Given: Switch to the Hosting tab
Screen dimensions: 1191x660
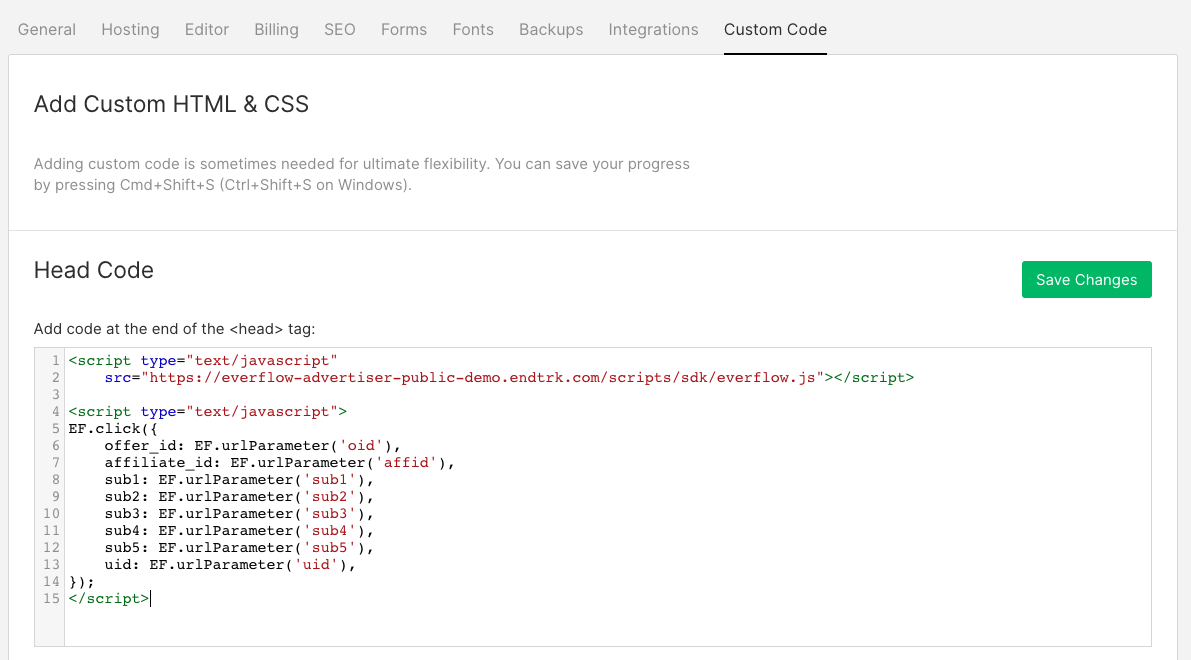Looking at the screenshot, I should 130,30.
